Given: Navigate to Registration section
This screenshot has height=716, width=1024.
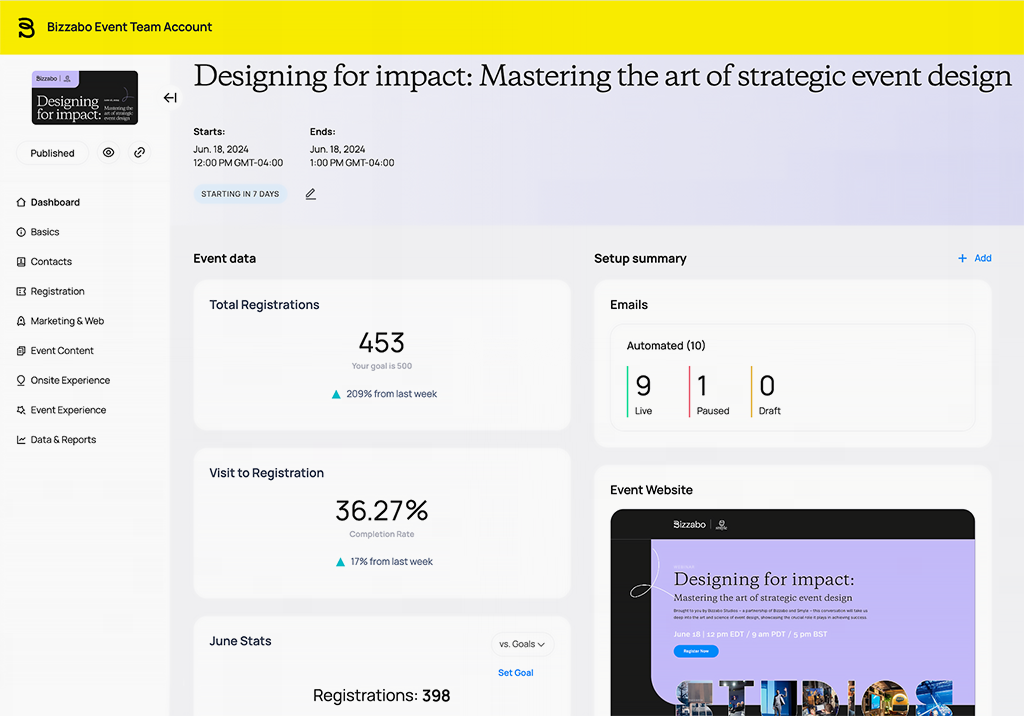Looking at the screenshot, I should [x=57, y=291].
